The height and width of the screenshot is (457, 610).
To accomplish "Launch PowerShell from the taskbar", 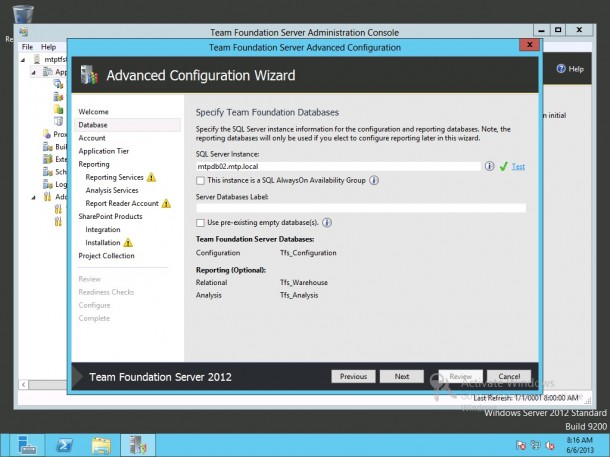I will [x=64, y=445].
